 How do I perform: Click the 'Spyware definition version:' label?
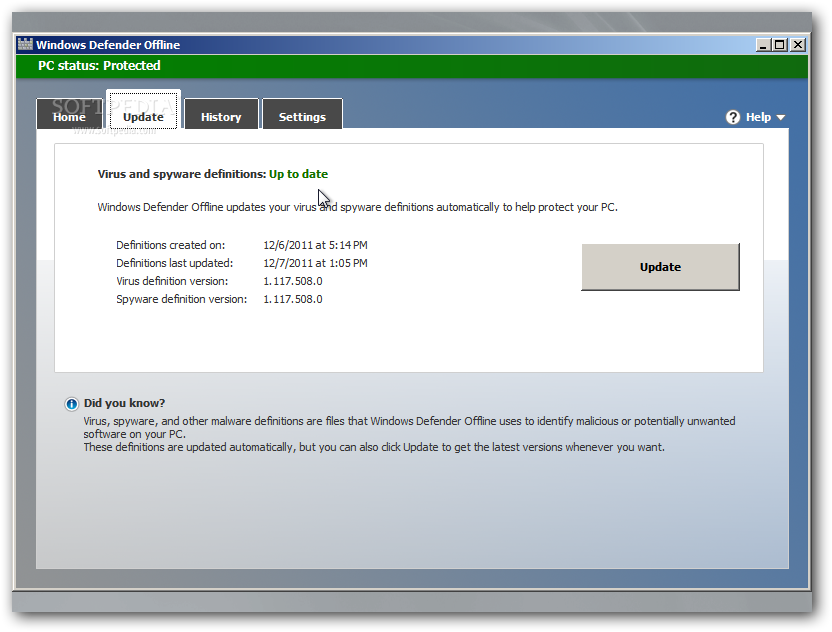tap(181, 299)
